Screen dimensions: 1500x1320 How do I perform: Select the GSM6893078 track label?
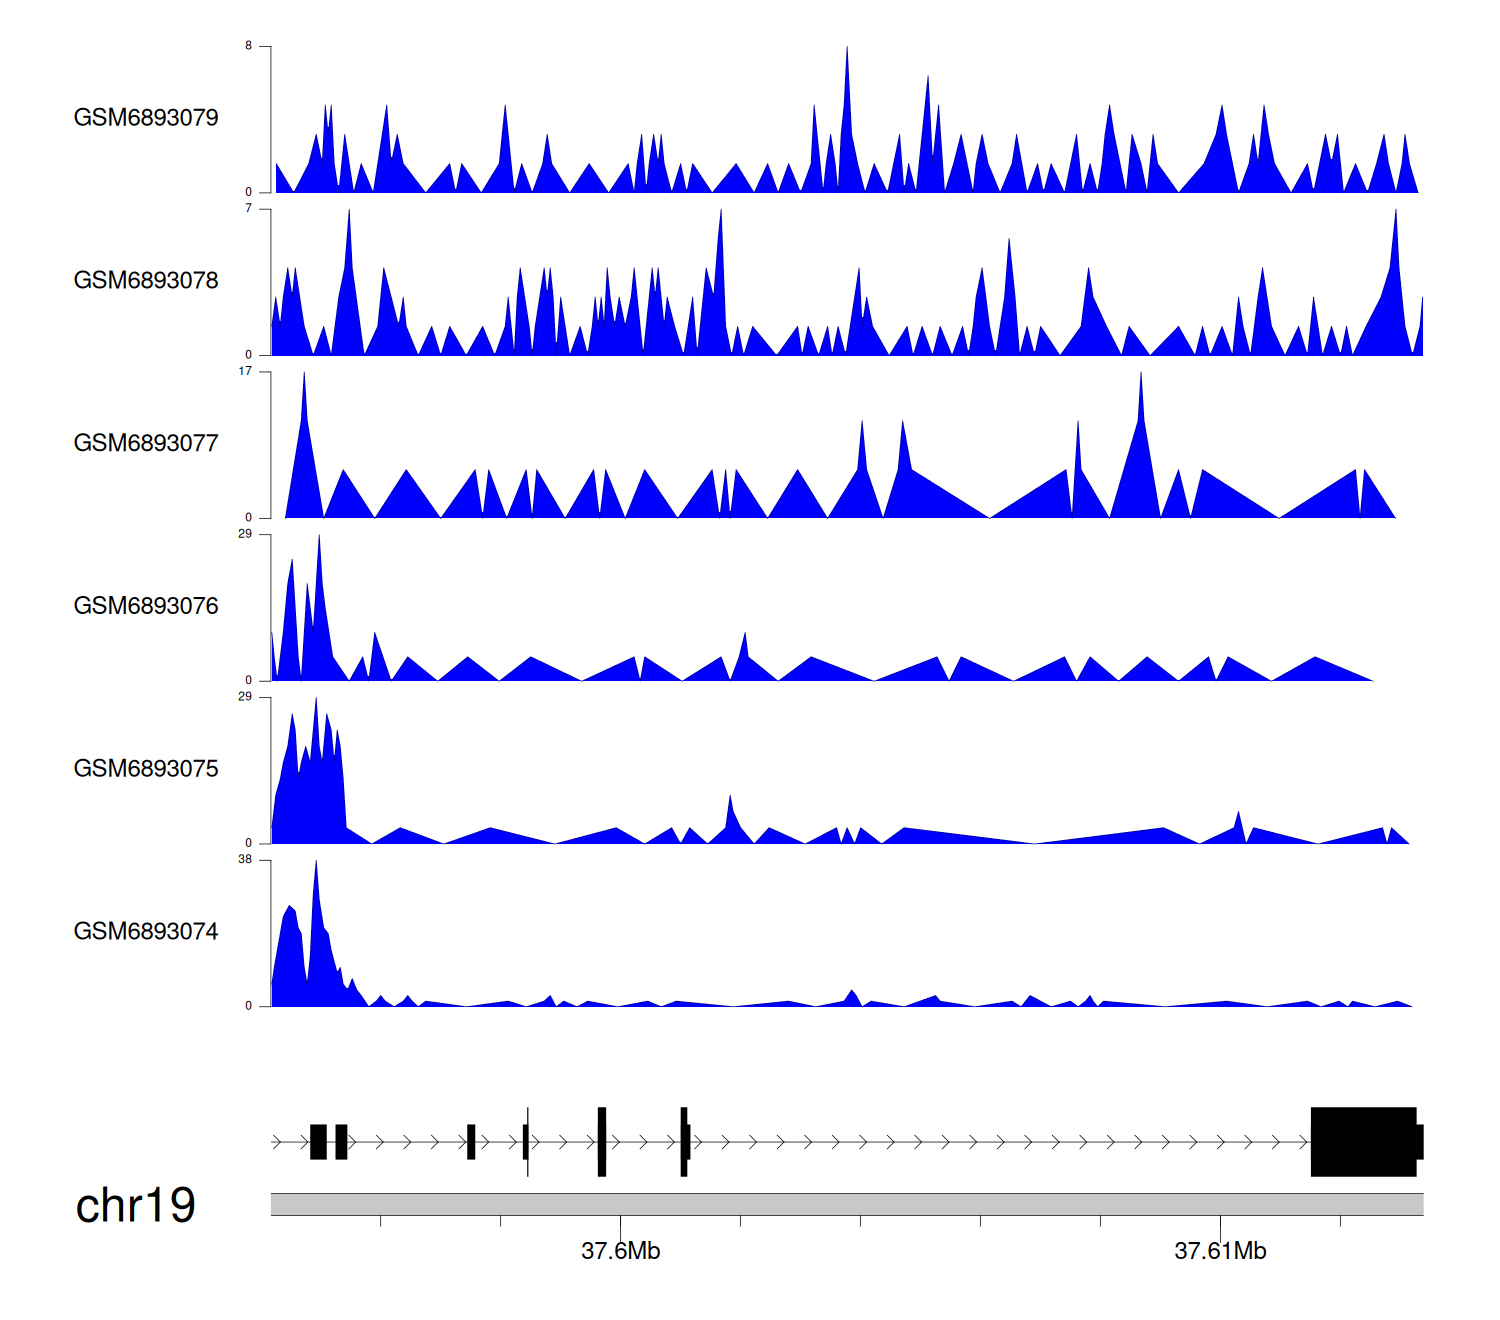146,281
